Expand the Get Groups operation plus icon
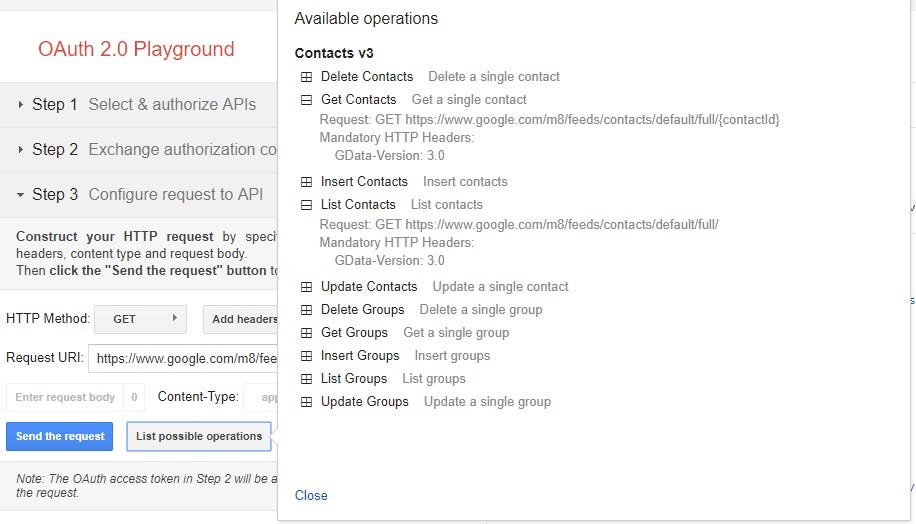The height and width of the screenshot is (524, 916). [x=306, y=333]
